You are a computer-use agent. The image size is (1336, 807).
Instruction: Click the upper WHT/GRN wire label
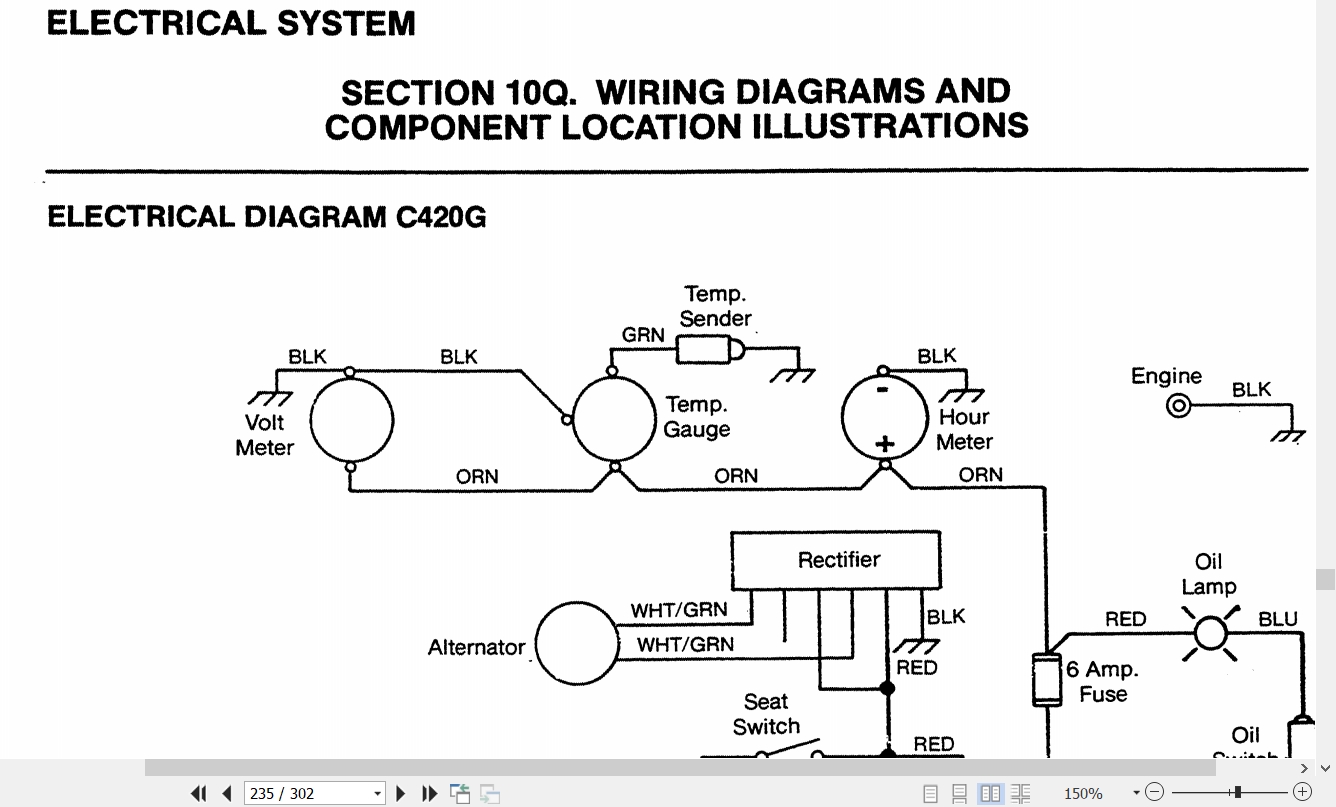point(679,610)
